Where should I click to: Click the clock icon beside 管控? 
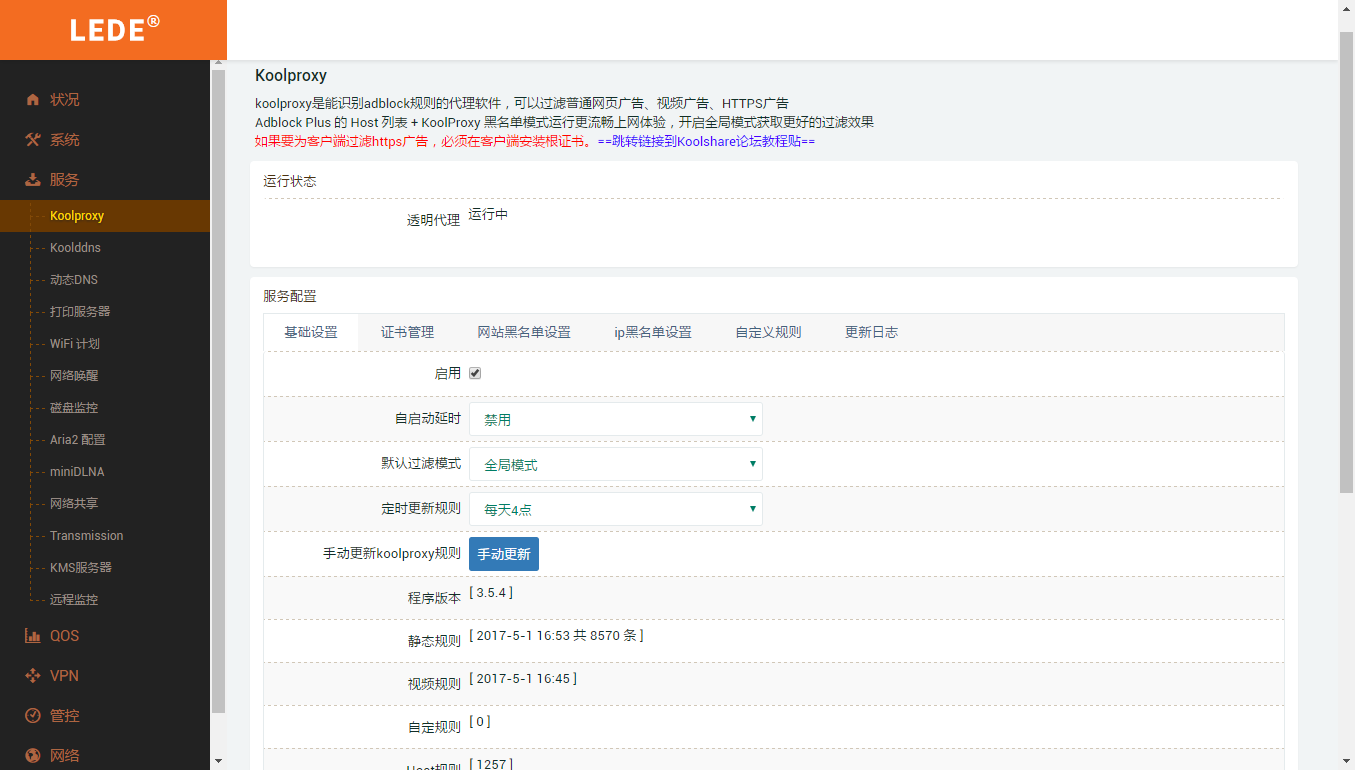(x=33, y=716)
